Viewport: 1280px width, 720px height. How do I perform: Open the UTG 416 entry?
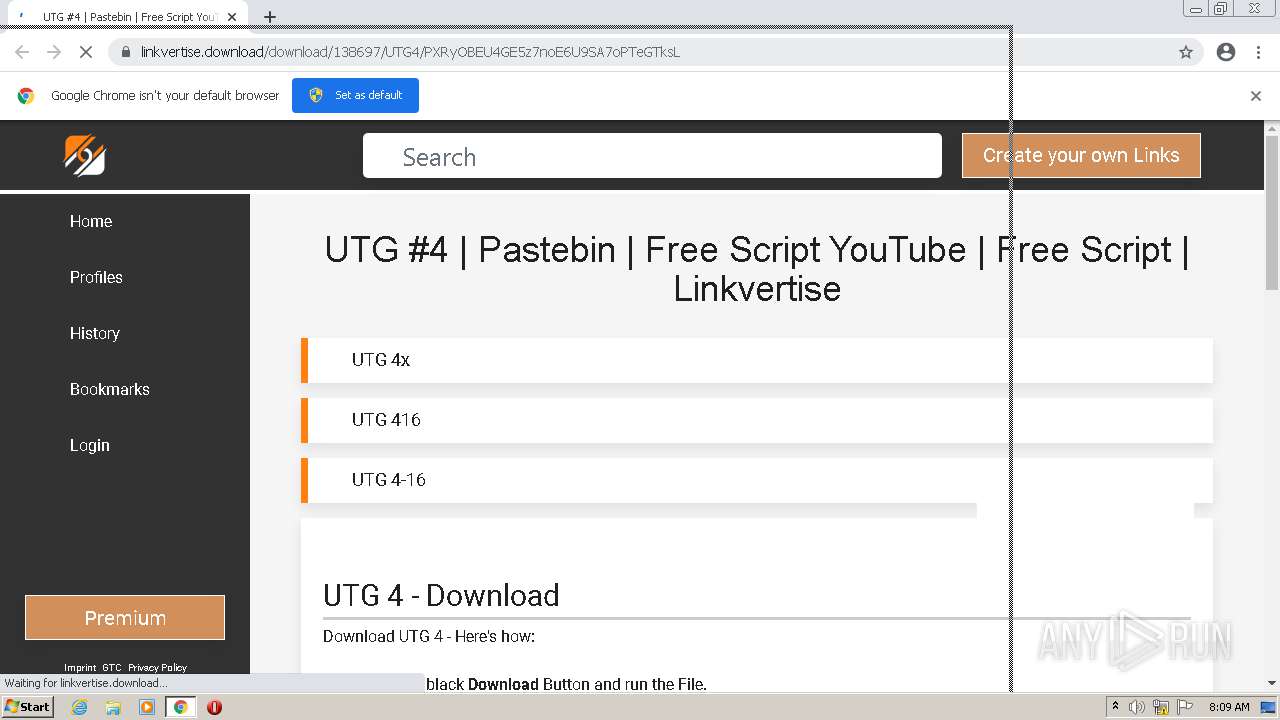(x=757, y=420)
